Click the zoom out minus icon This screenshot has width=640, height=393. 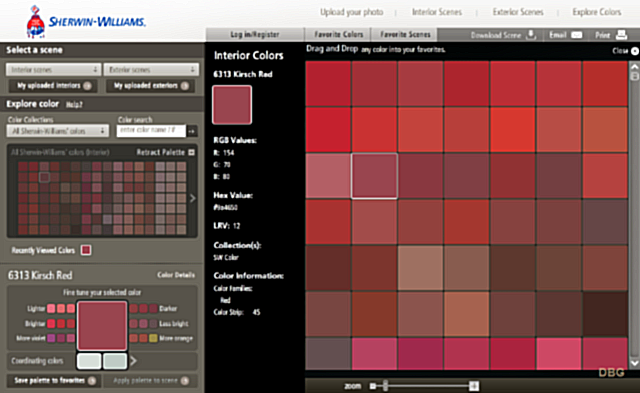pyautogui.click(x=373, y=386)
